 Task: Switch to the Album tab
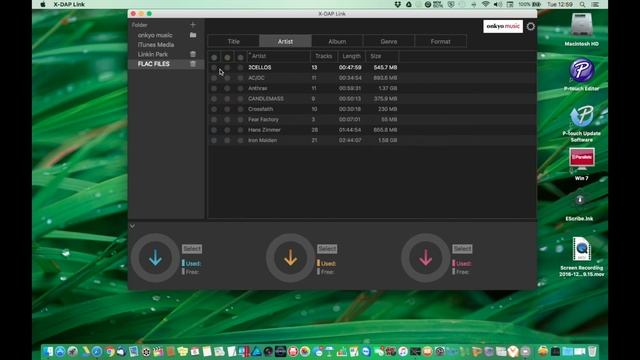point(337,41)
